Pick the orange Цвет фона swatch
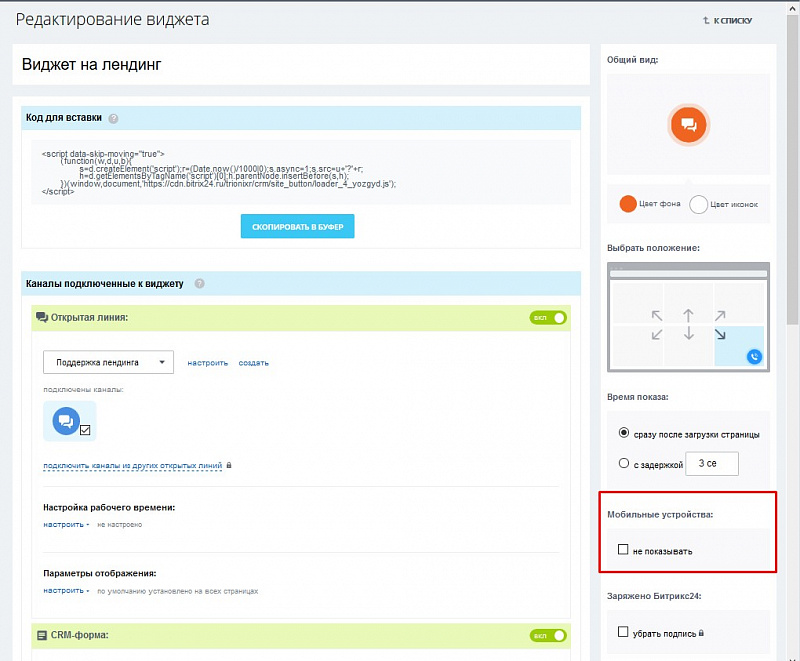This screenshot has height=661, width=800. click(628, 204)
